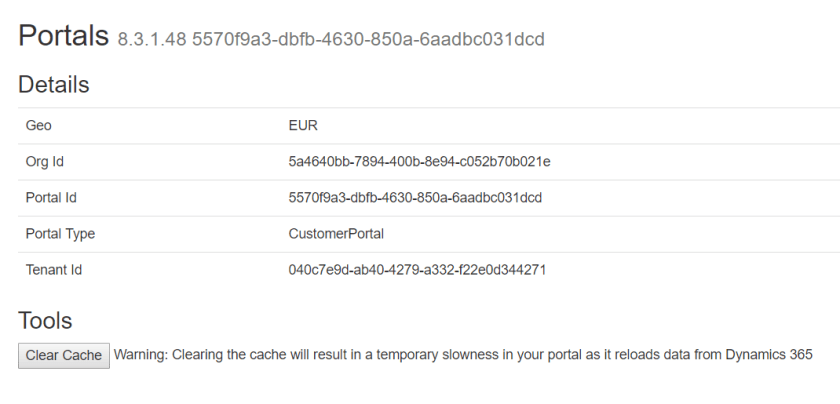Click the EUR geo value
The height and width of the screenshot is (404, 840).
click(302, 126)
